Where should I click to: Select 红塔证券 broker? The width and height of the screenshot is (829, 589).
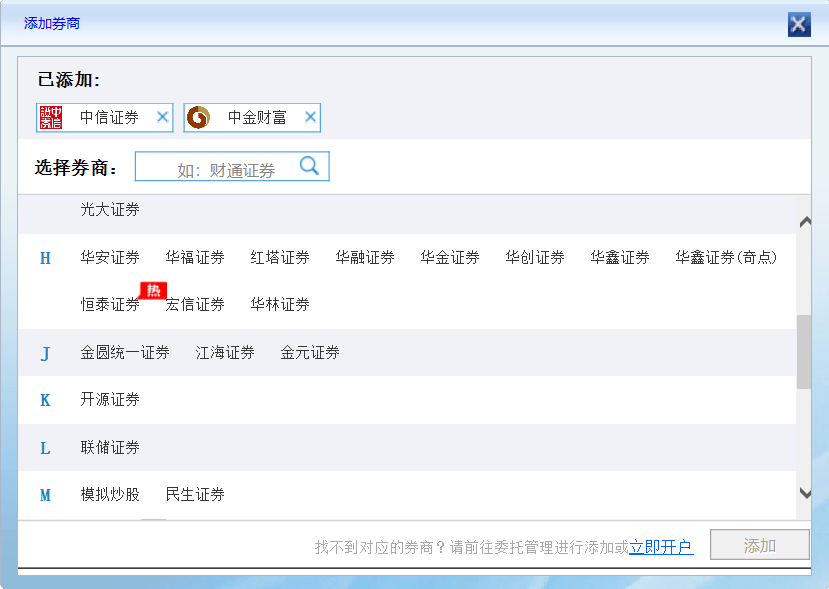[280, 257]
